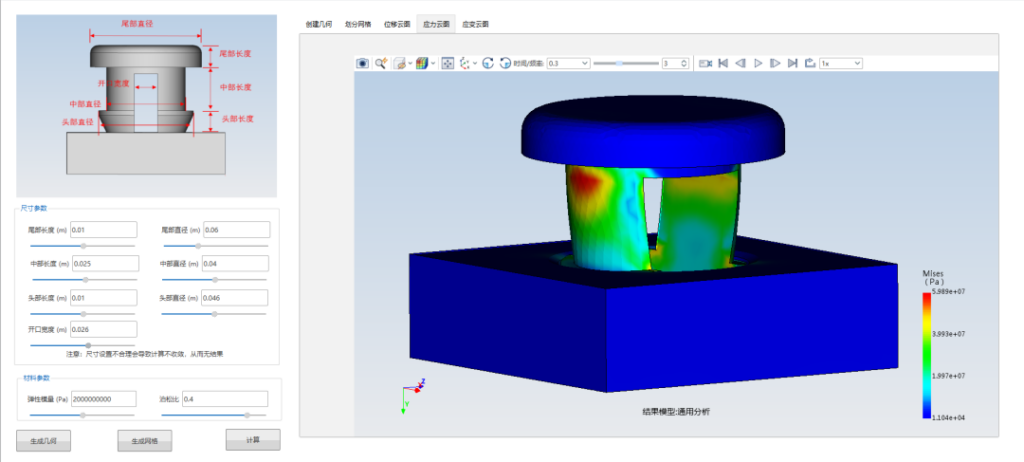Image resolution: width=1024 pixels, height=462 pixels.
Task: Step back to the previous animation frame
Action: tap(740, 63)
